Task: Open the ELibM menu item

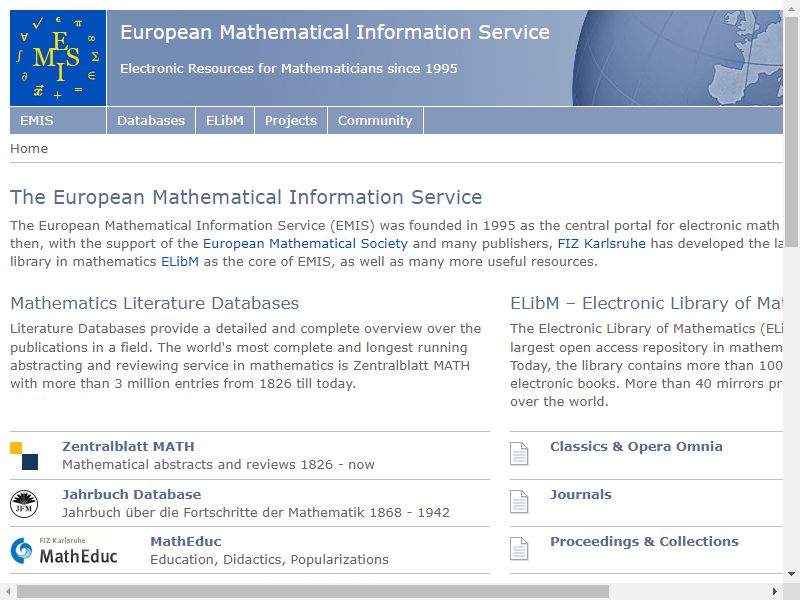Action: (x=225, y=120)
